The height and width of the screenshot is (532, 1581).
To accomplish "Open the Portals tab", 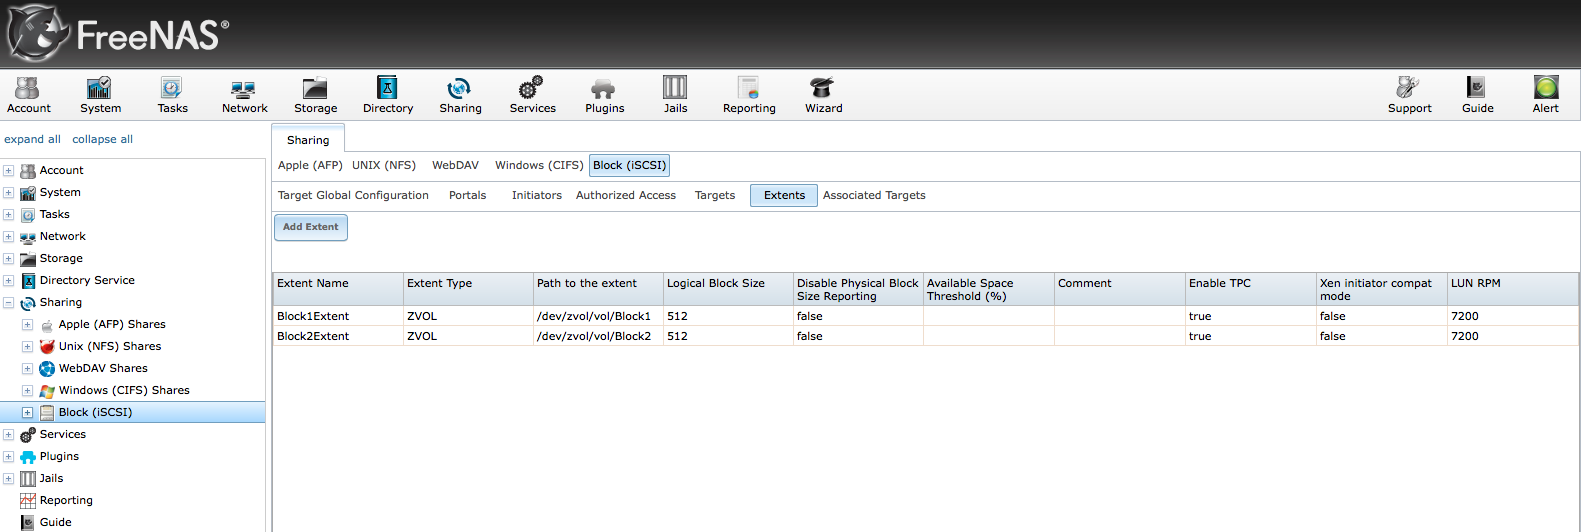I will point(467,195).
